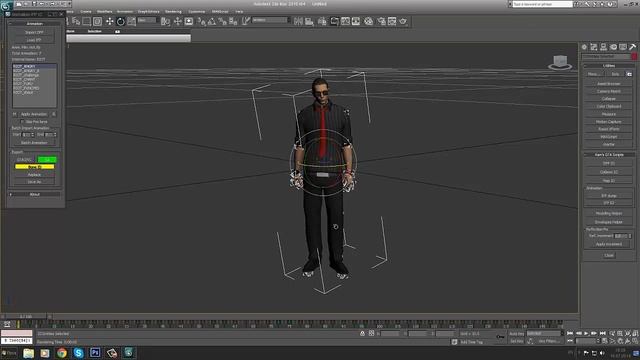640x360 pixels.
Task: Toggle the selection lock icon
Action: tap(362, 333)
